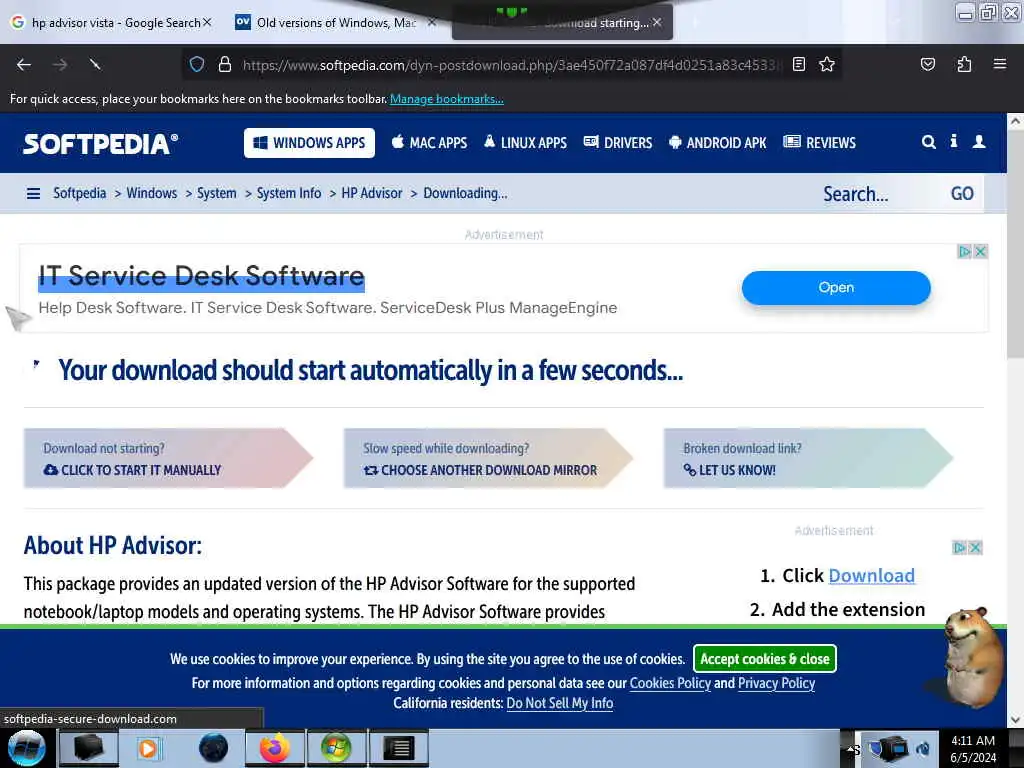Viewport: 1024px width, 768px height.
Task: Select the Mac Apps tab
Action: (x=429, y=142)
